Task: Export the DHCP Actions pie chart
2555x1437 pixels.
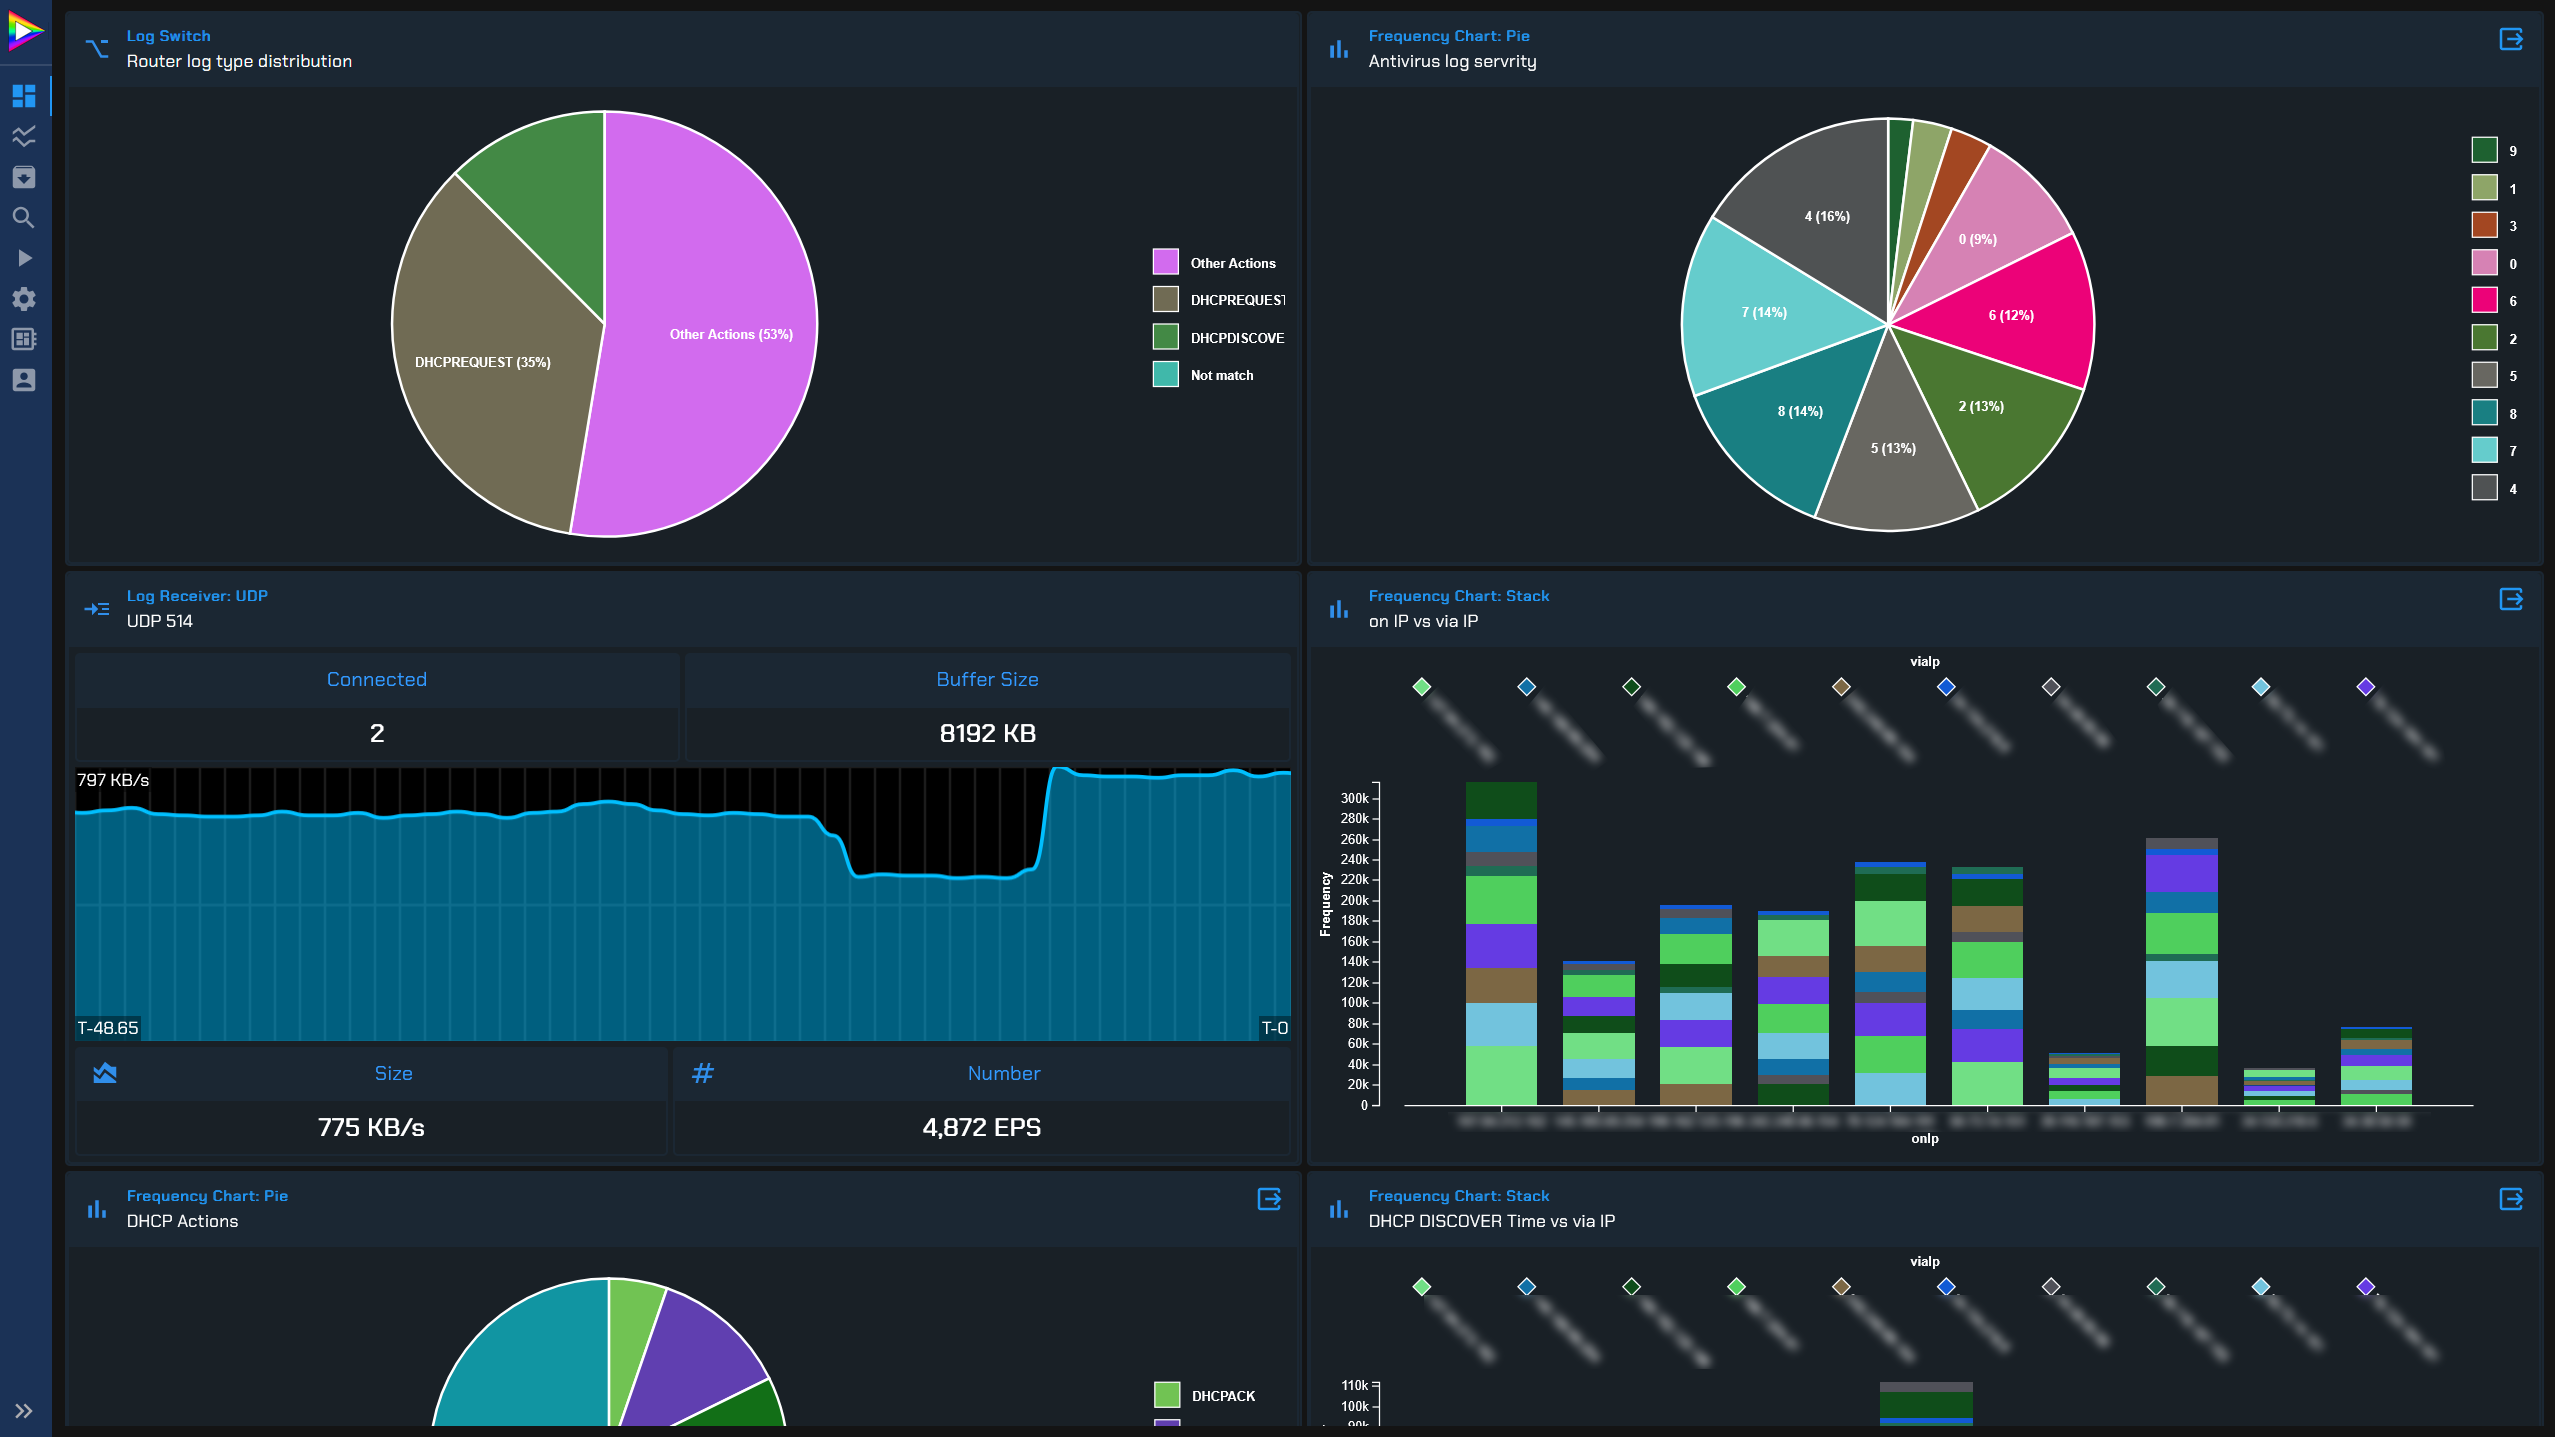Action: (x=1268, y=1199)
